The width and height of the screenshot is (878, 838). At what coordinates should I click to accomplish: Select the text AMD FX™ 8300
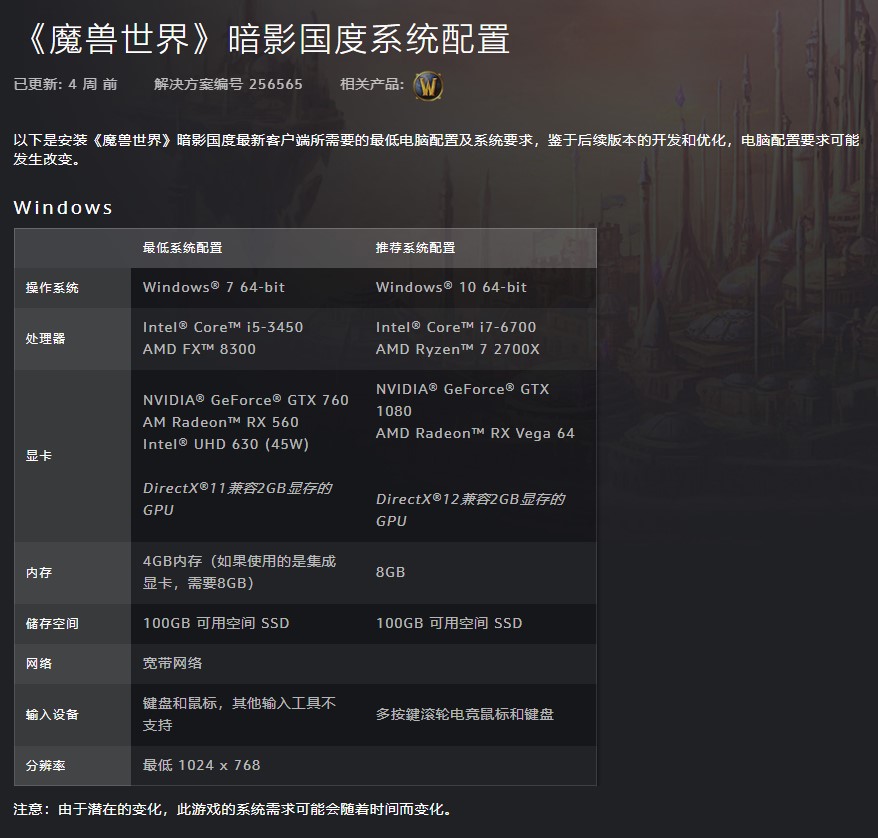(x=199, y=349)
